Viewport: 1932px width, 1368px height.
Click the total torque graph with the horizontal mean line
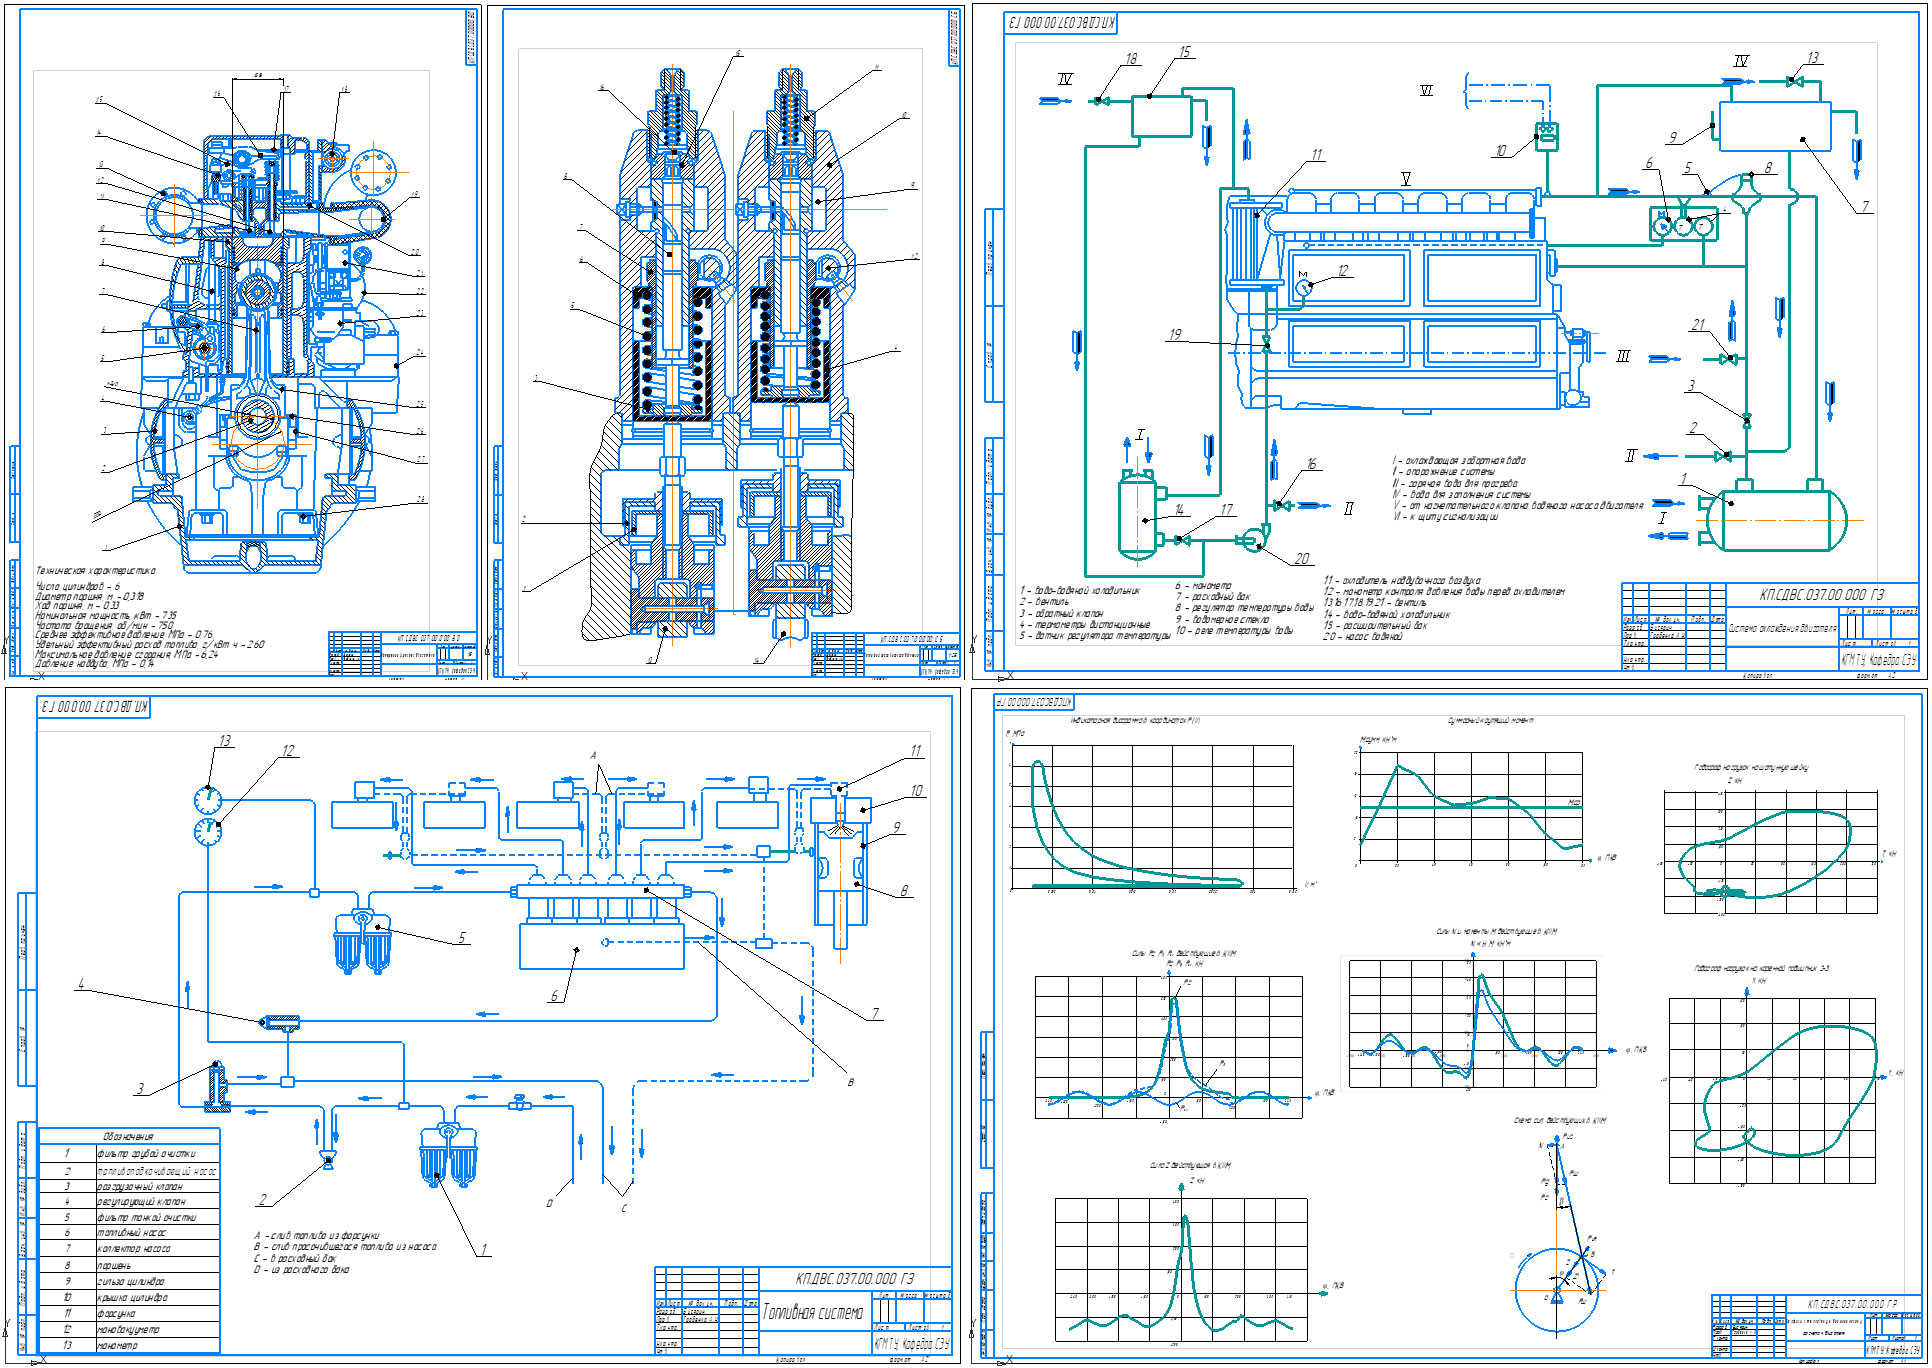coord(1470,808)
